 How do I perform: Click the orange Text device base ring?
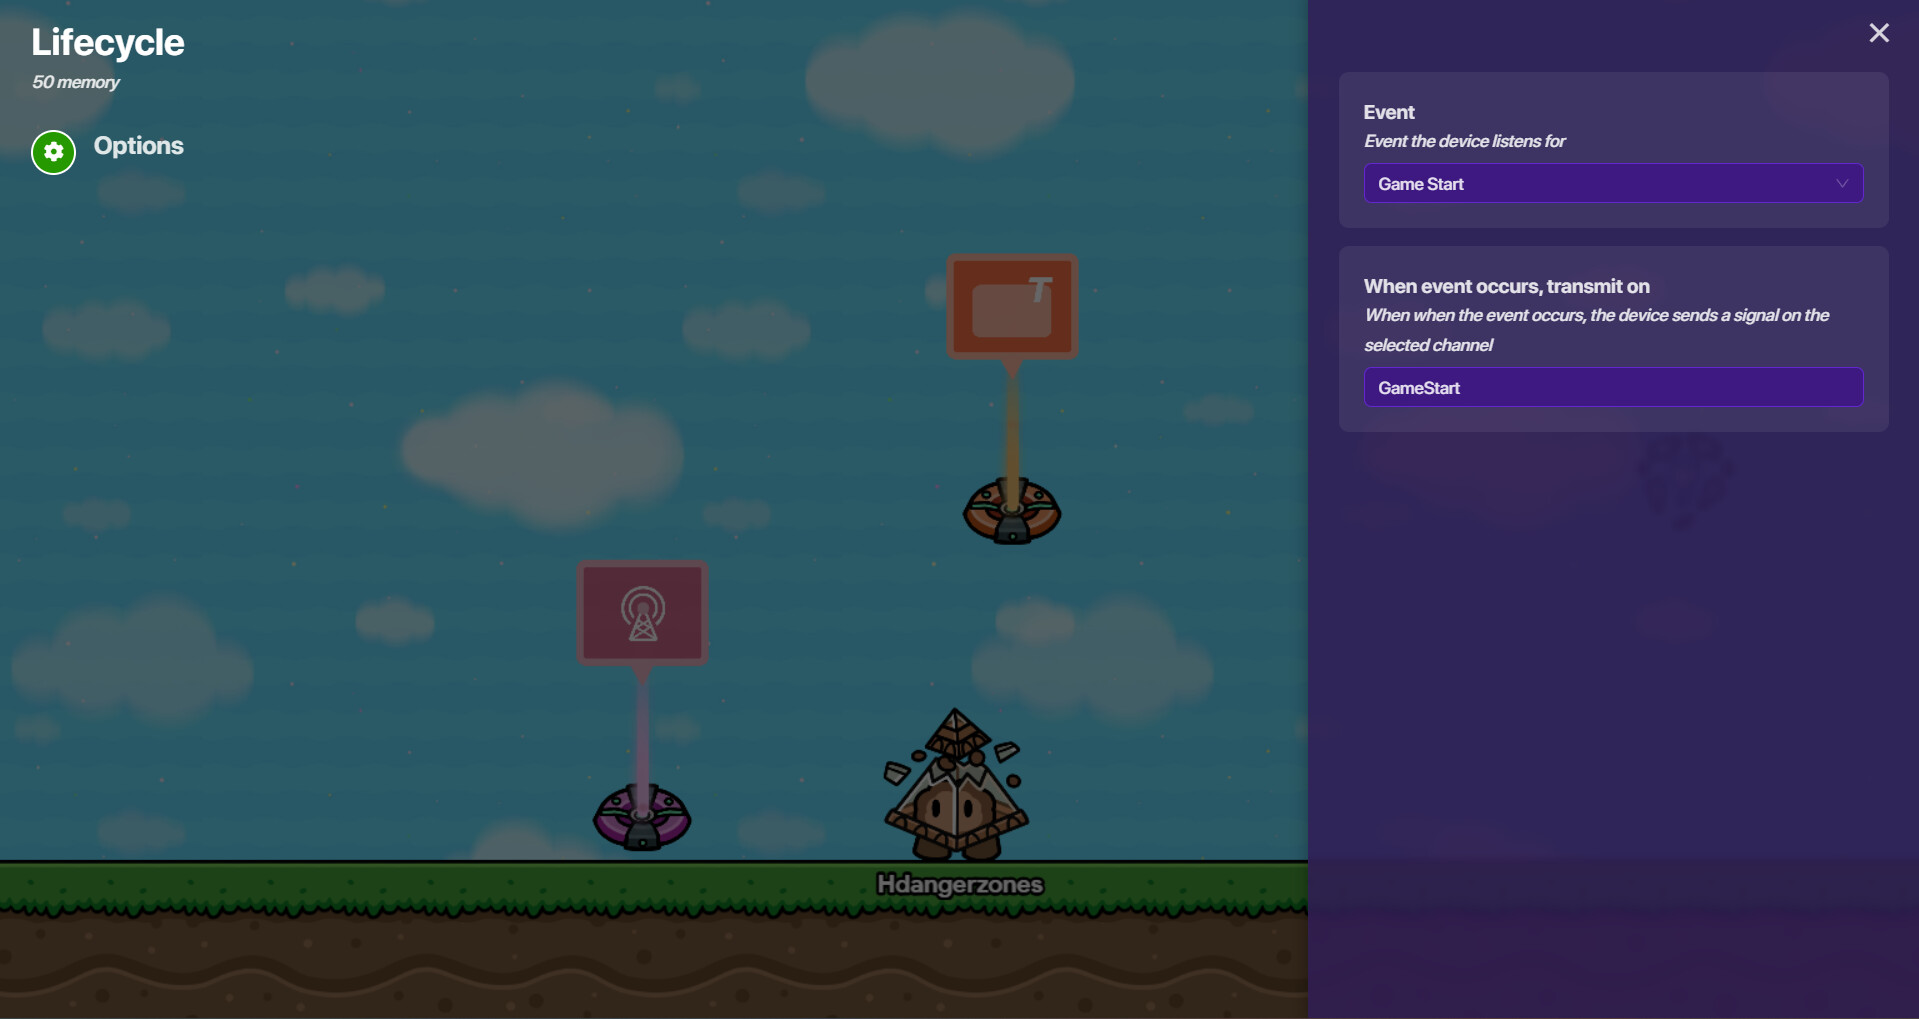[1011, 512]
